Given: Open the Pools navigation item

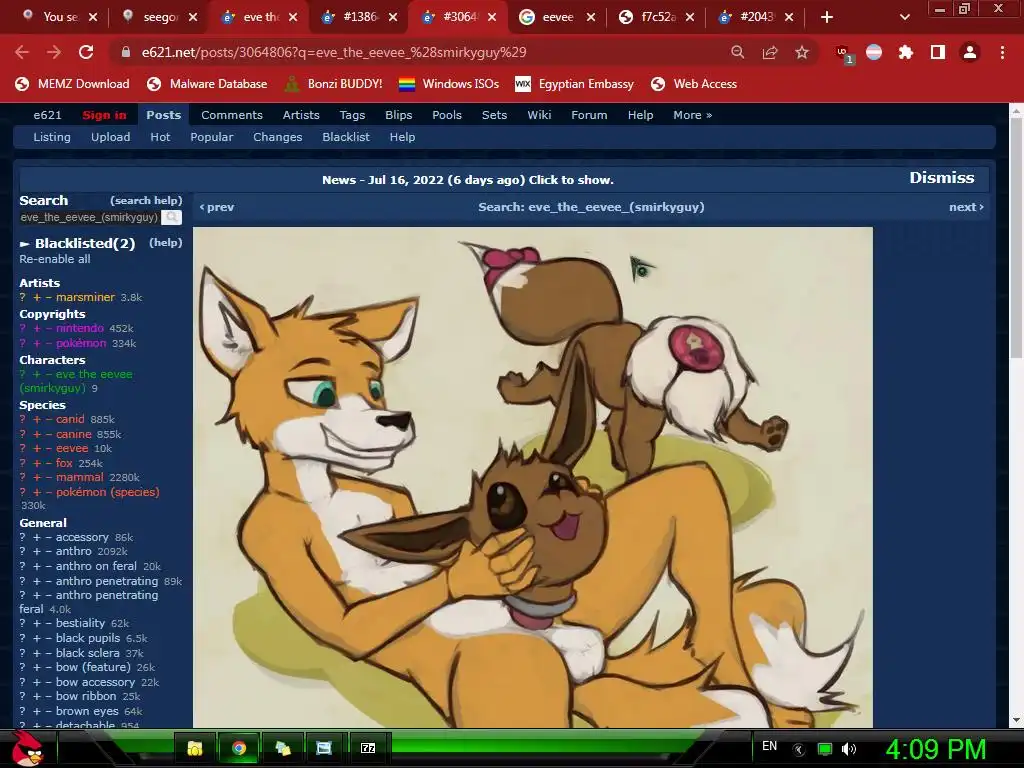Looking at the screenshot, I should click(447, 115).
